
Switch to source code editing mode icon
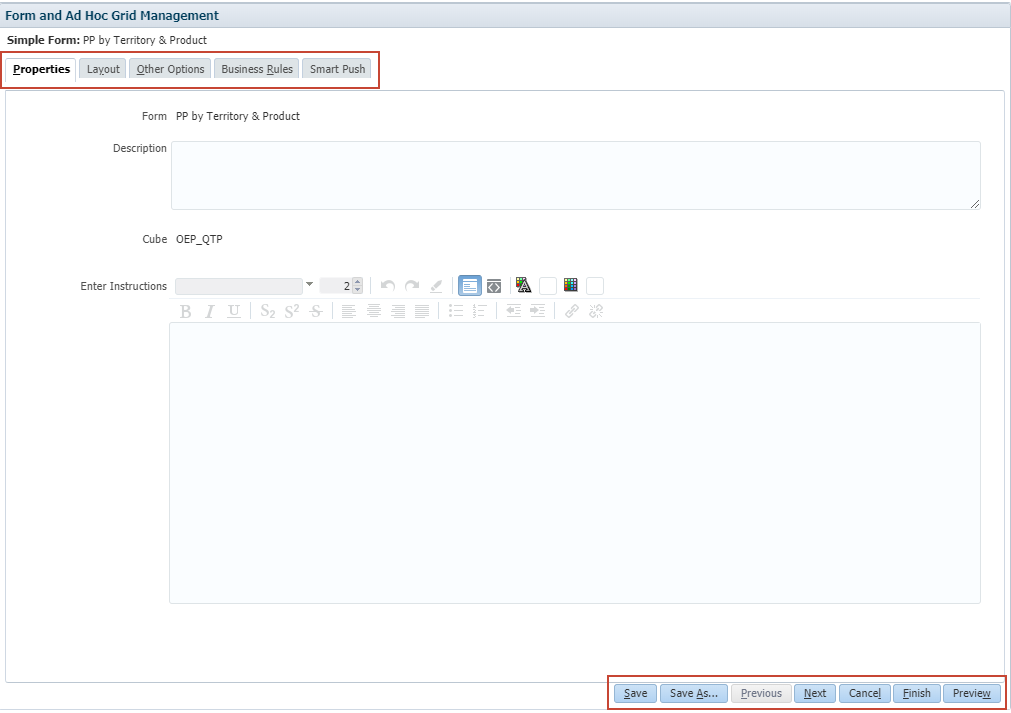[494, 286]
